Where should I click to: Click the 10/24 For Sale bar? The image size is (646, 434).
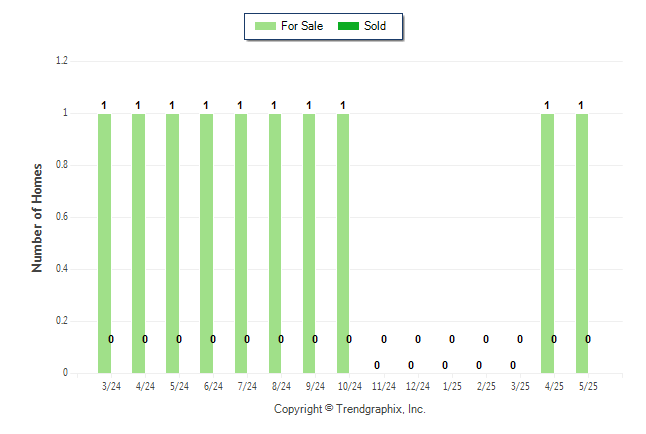point(343,244)
